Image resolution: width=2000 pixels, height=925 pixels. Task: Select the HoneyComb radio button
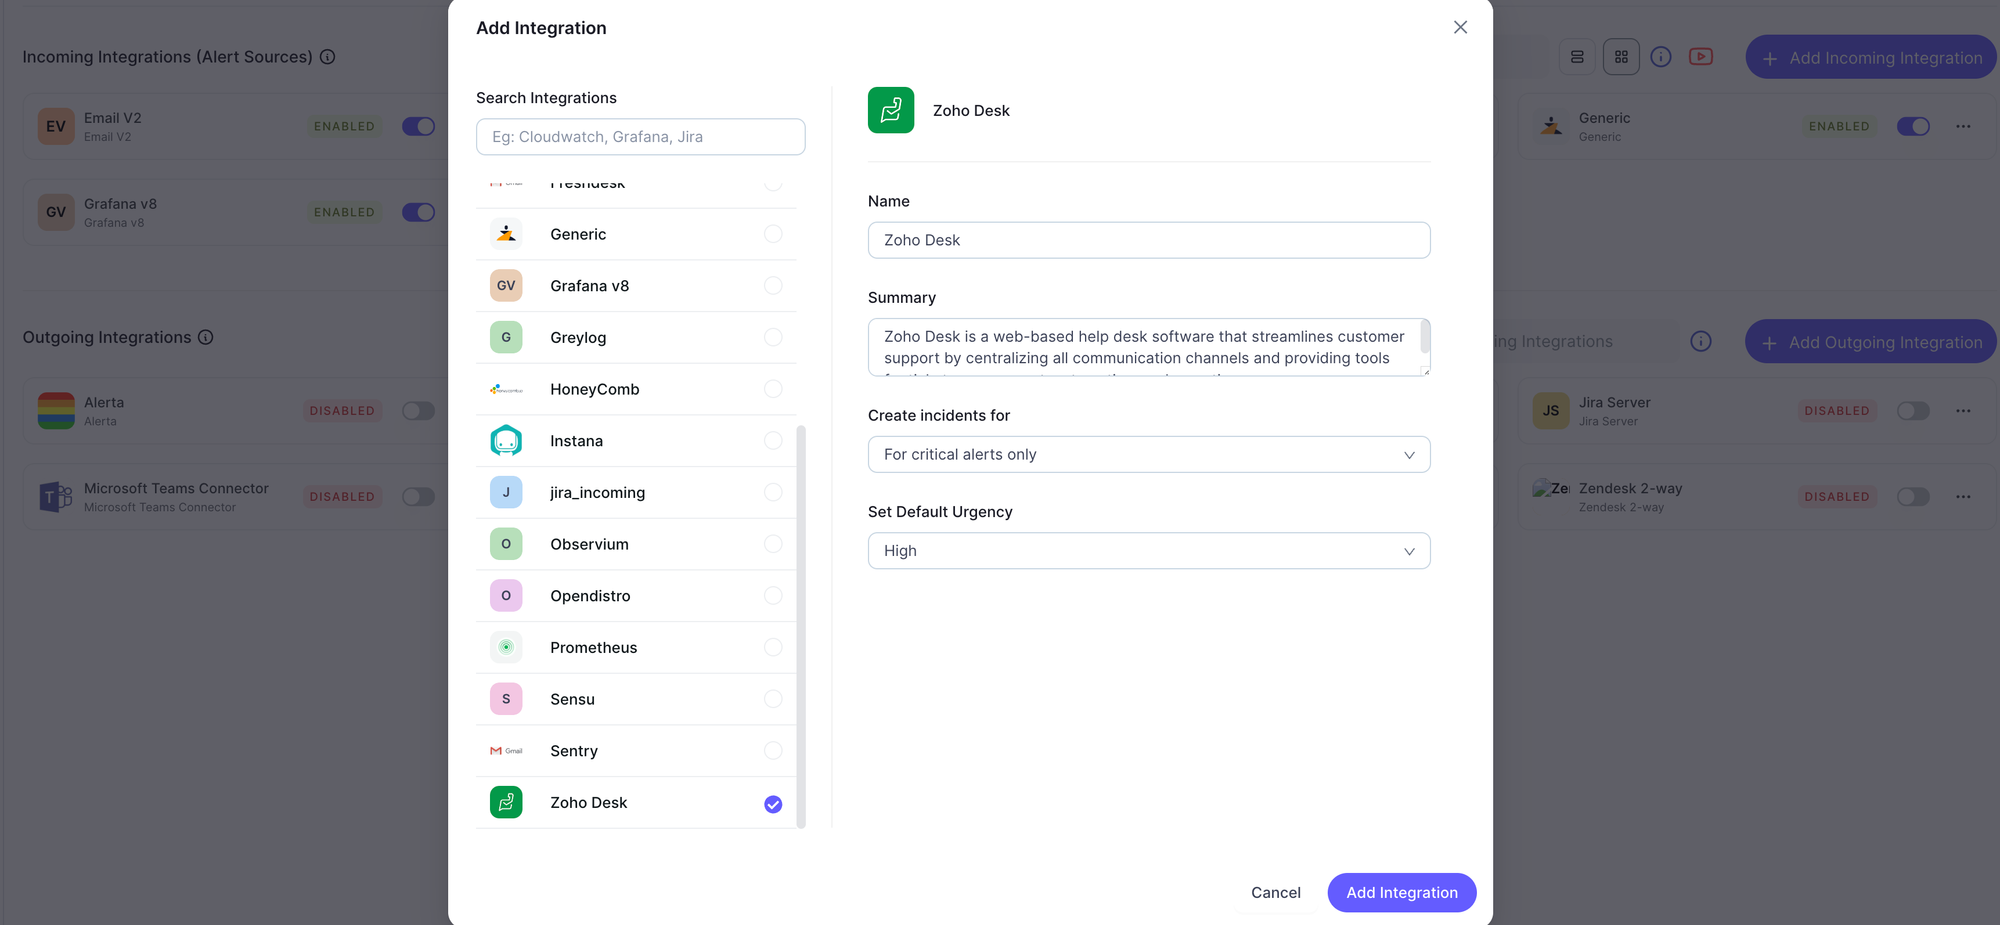[773, 389]
